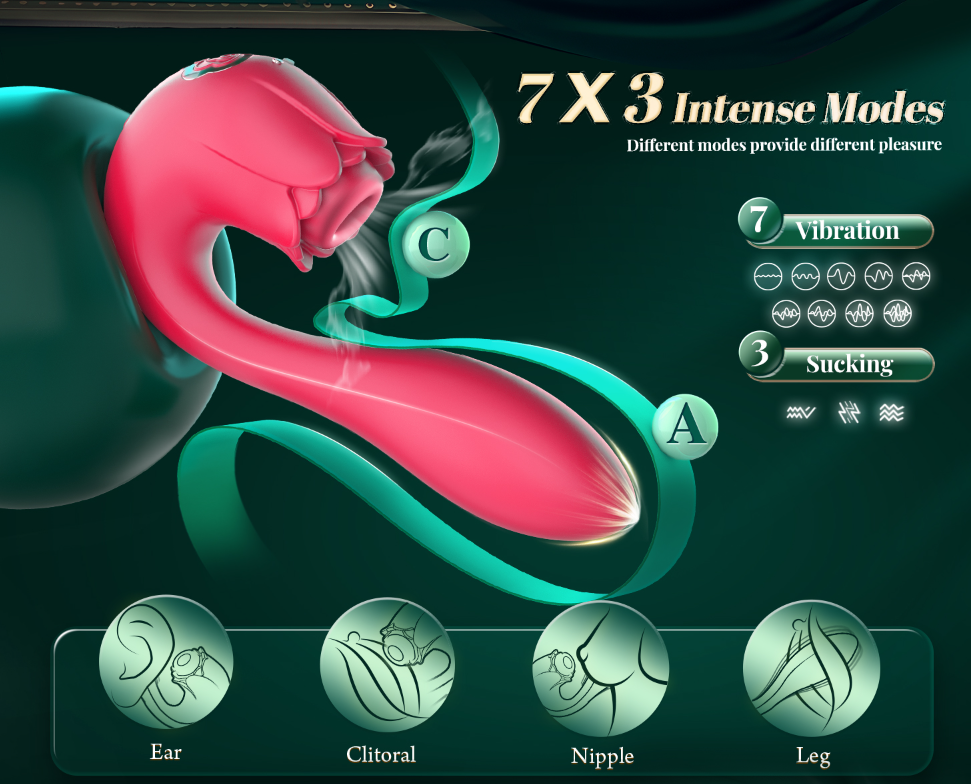Viewport: 971px width, 784px height.
Task: Click the green circular A badge
Action: tap(685, 427)
